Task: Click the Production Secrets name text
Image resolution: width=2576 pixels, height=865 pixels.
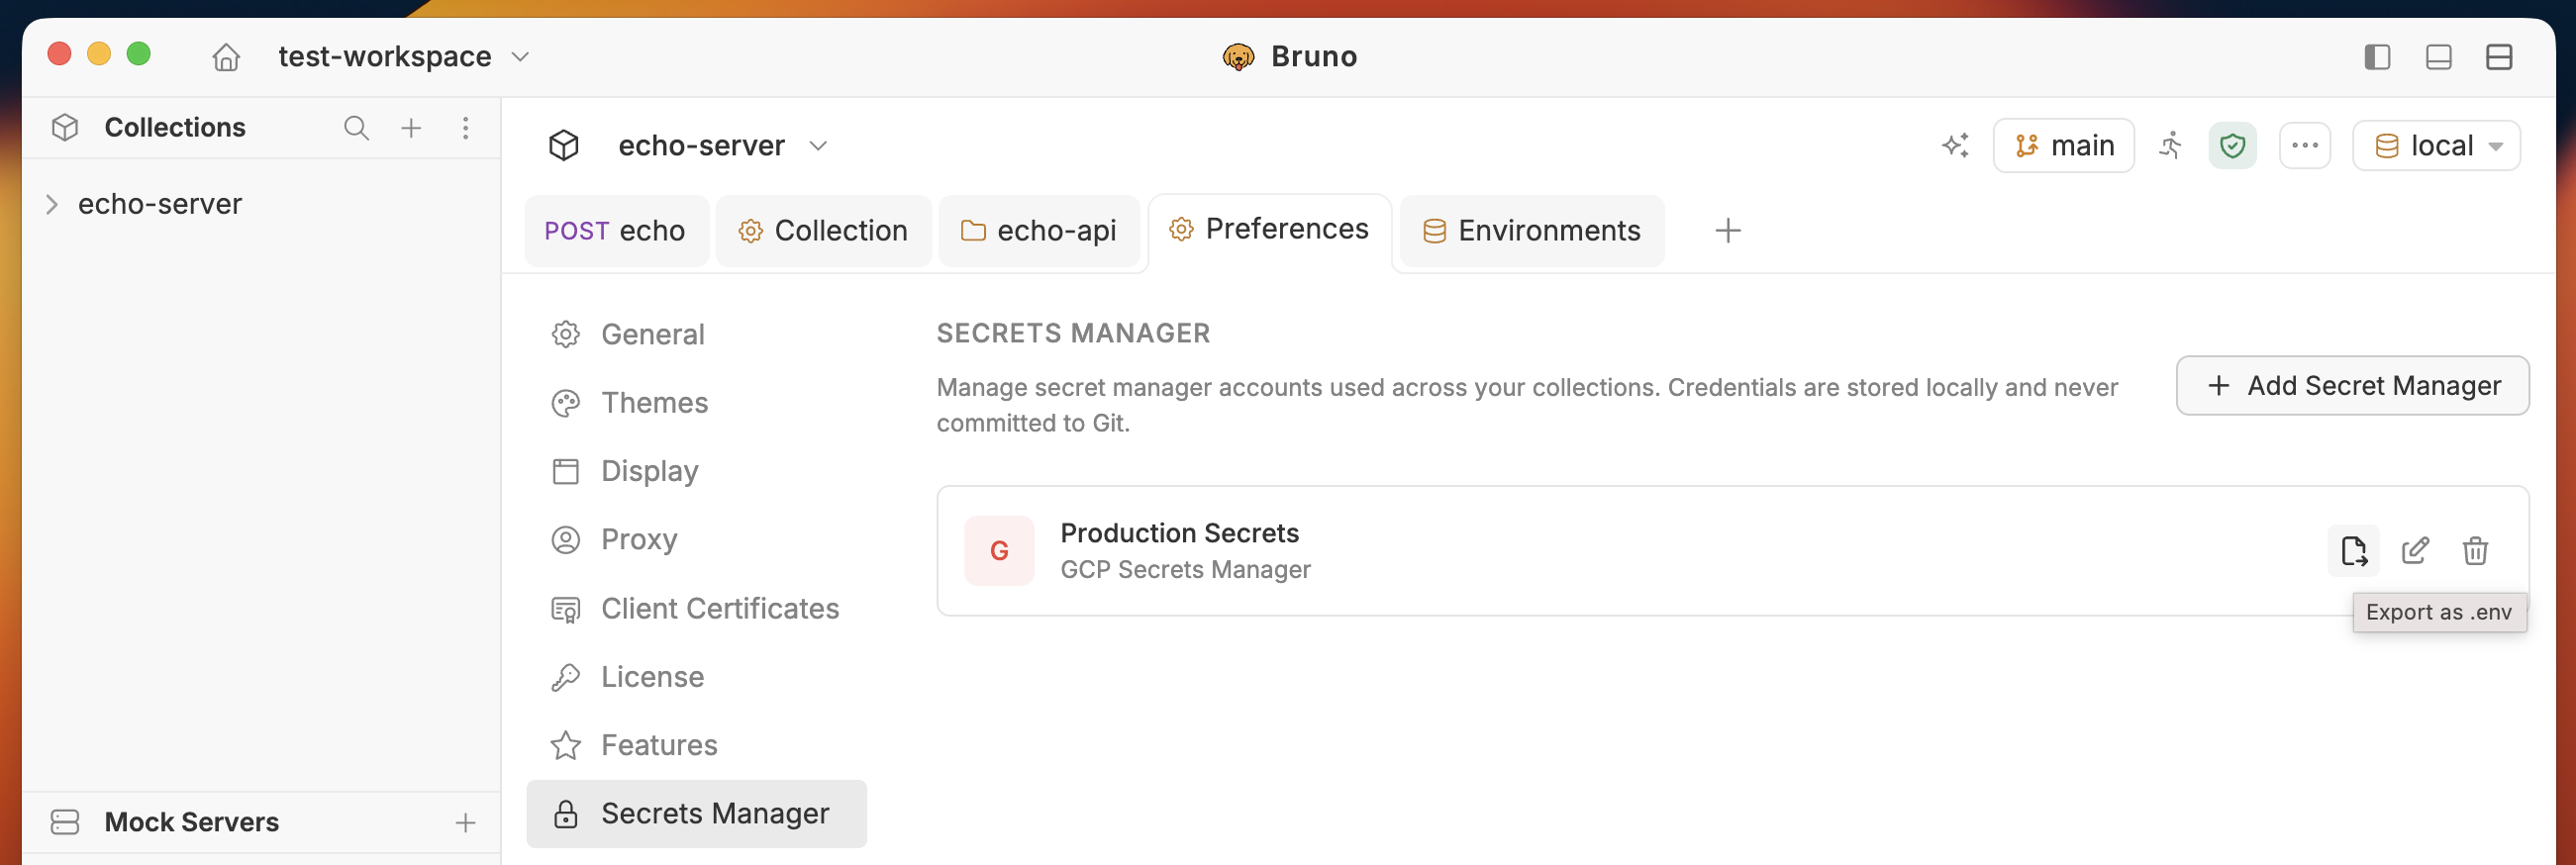Action: pos(1179,533)
